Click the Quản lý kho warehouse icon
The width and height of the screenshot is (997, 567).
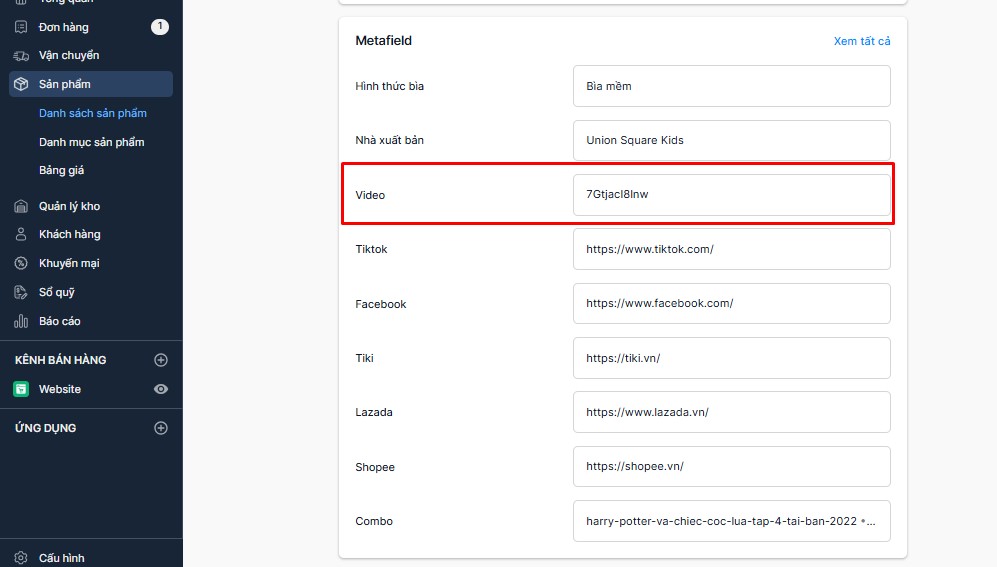[x=21, y=206]
